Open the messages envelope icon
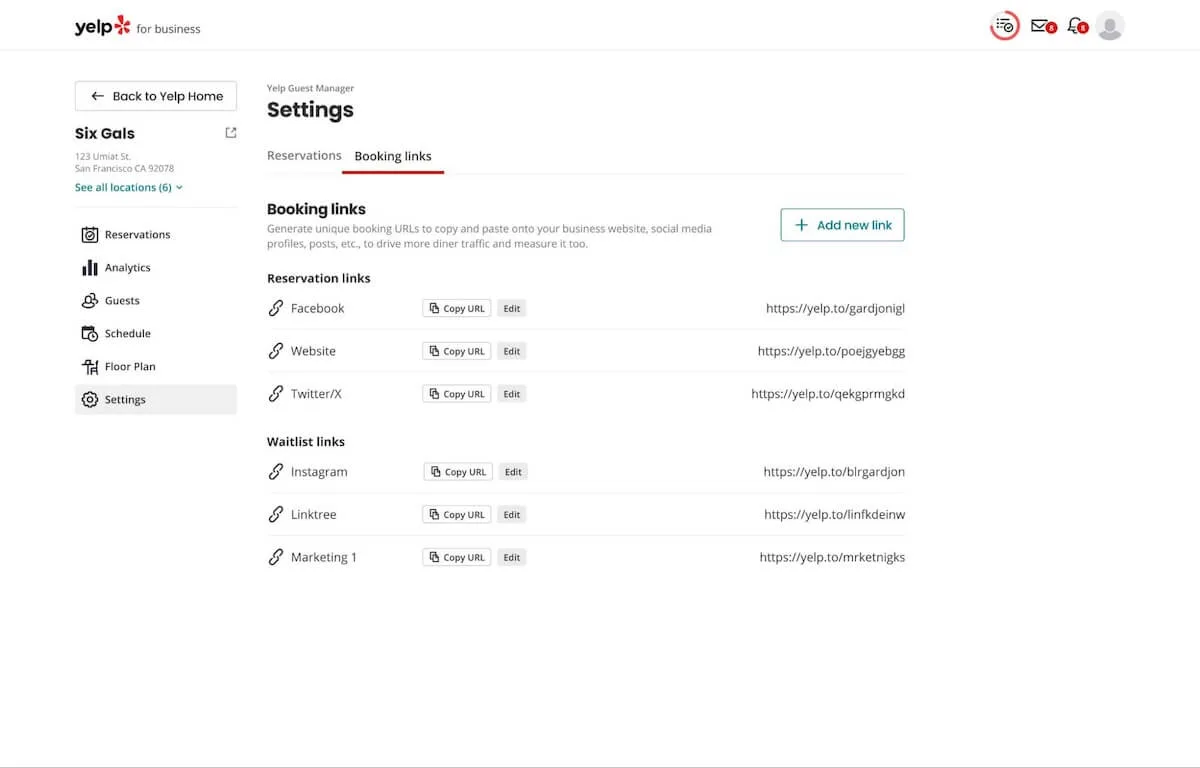The width and height of the screenshot is (1200, 768). point(1041,26)
